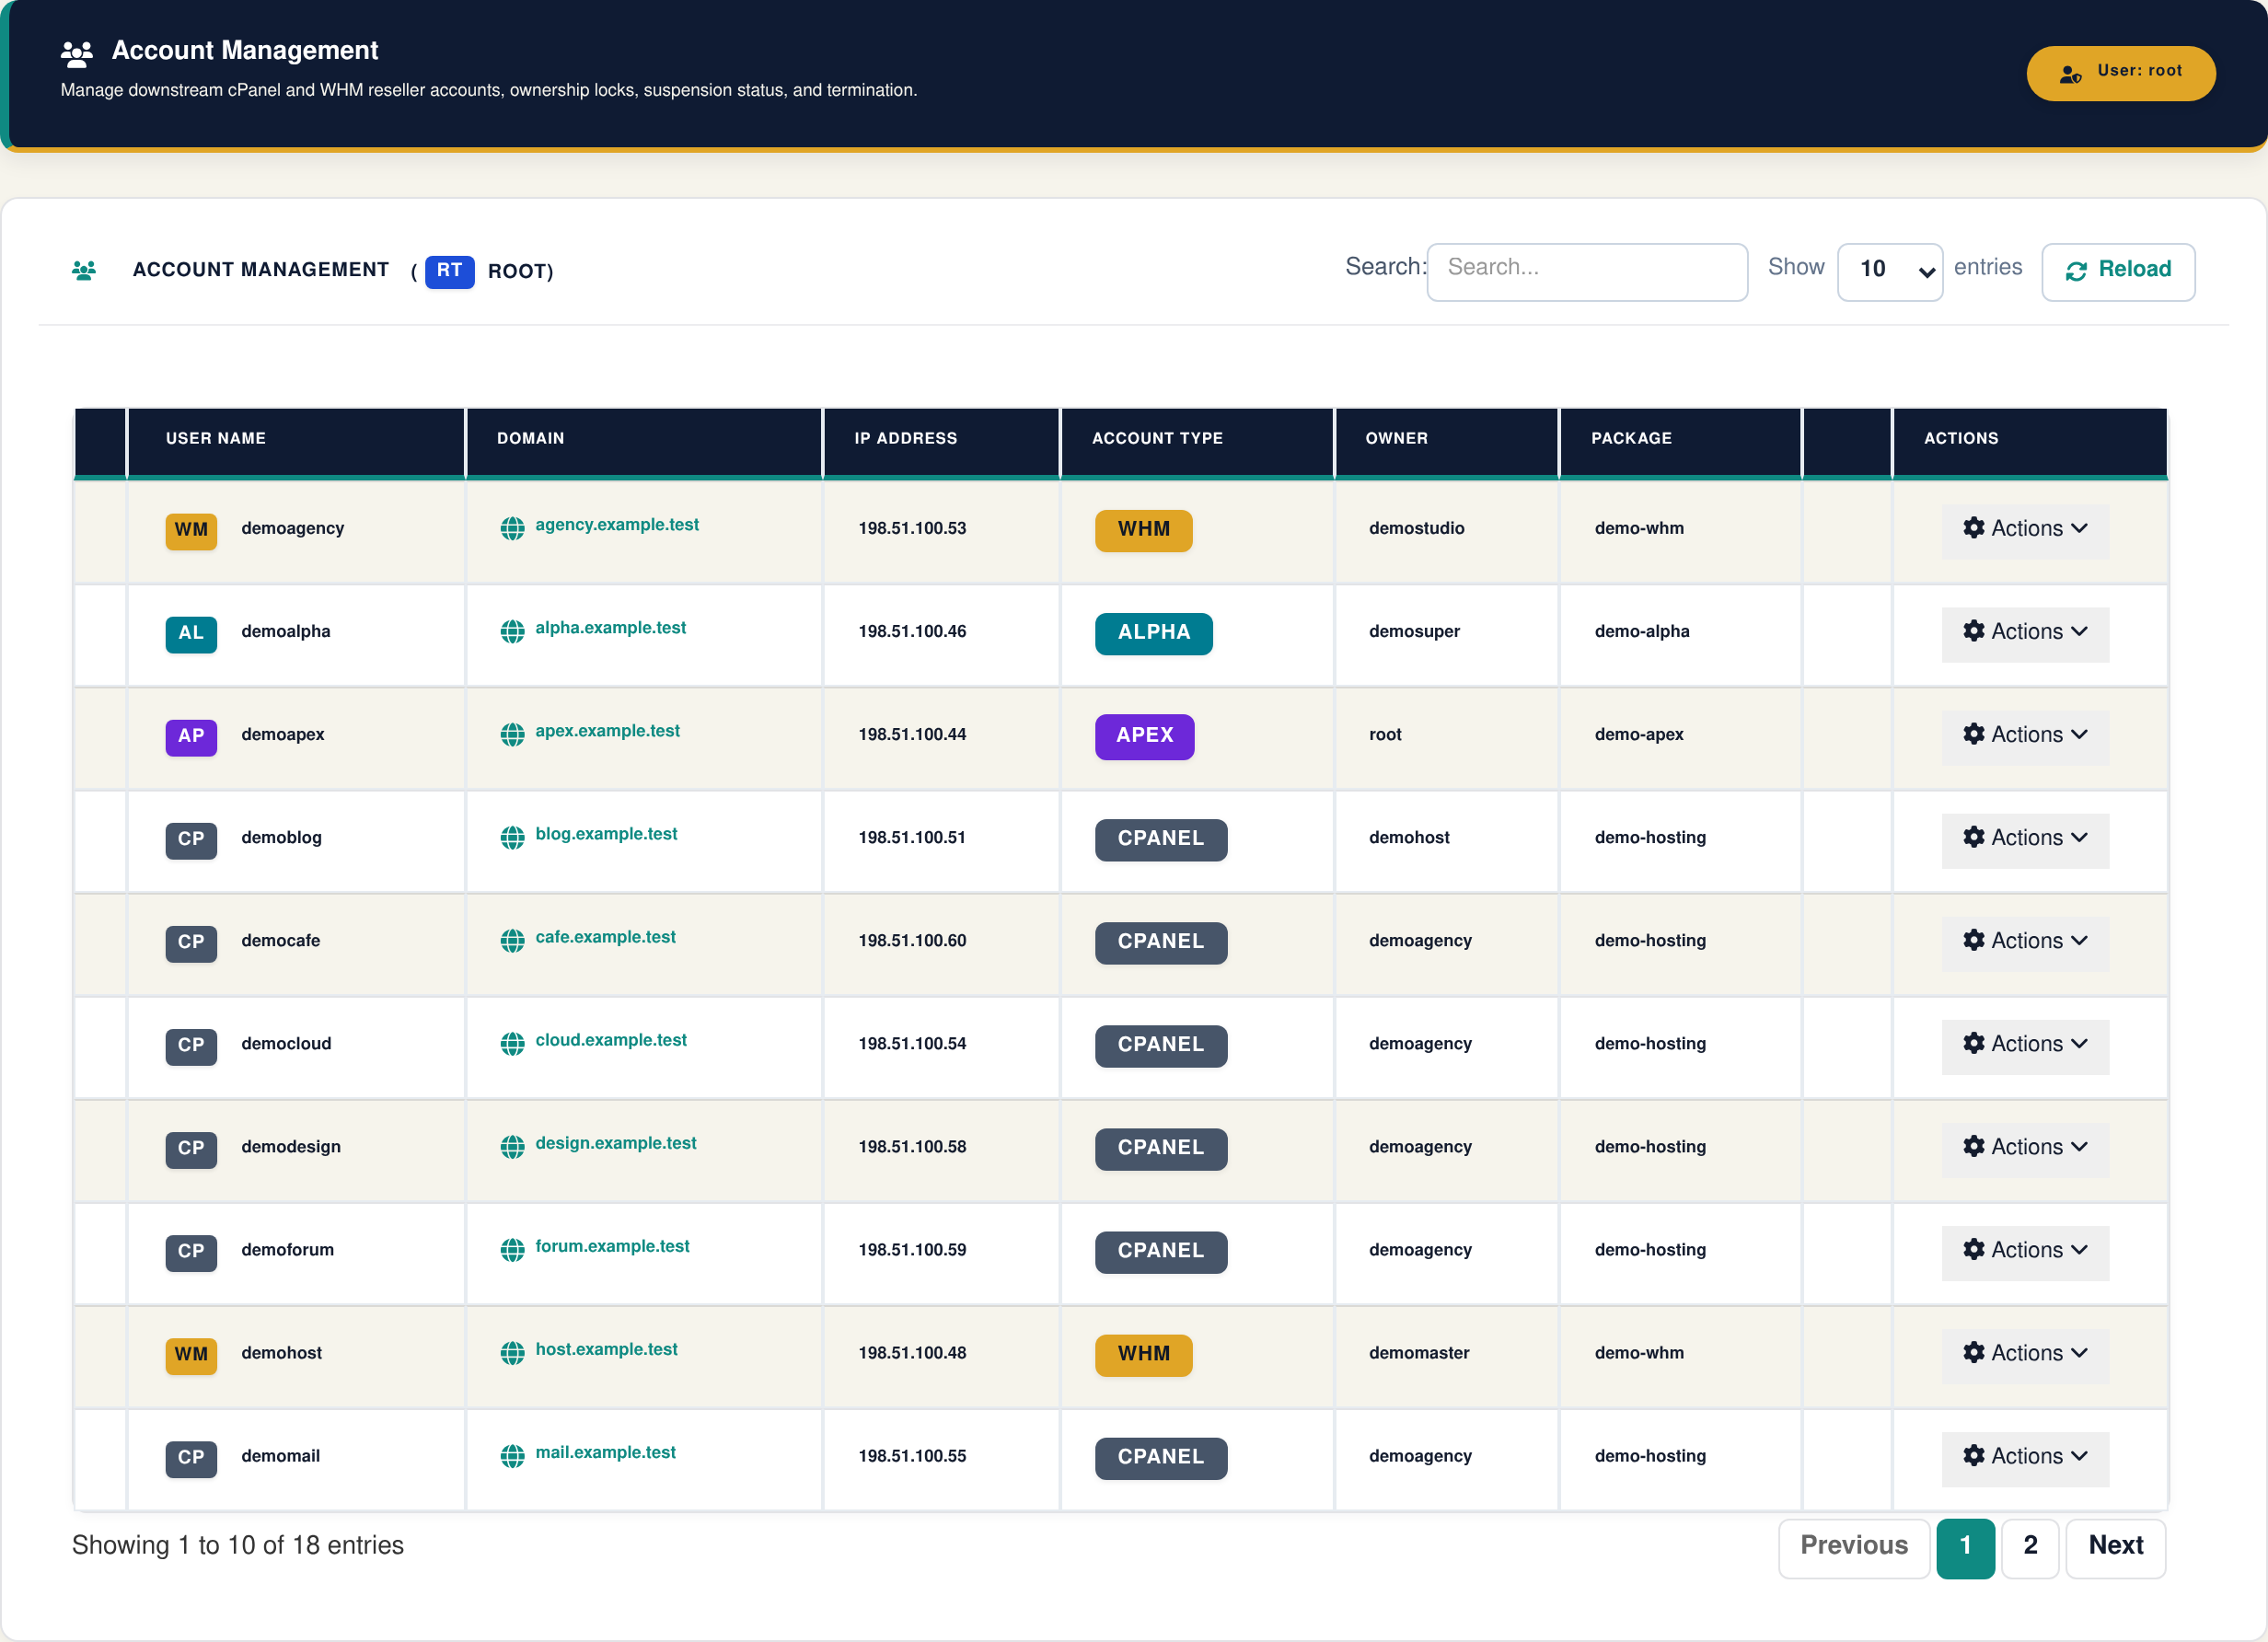Click the purple APEX account type badge
Image resolution: width=2268 pixels, height=1642 pixels.
[1144, 736]
